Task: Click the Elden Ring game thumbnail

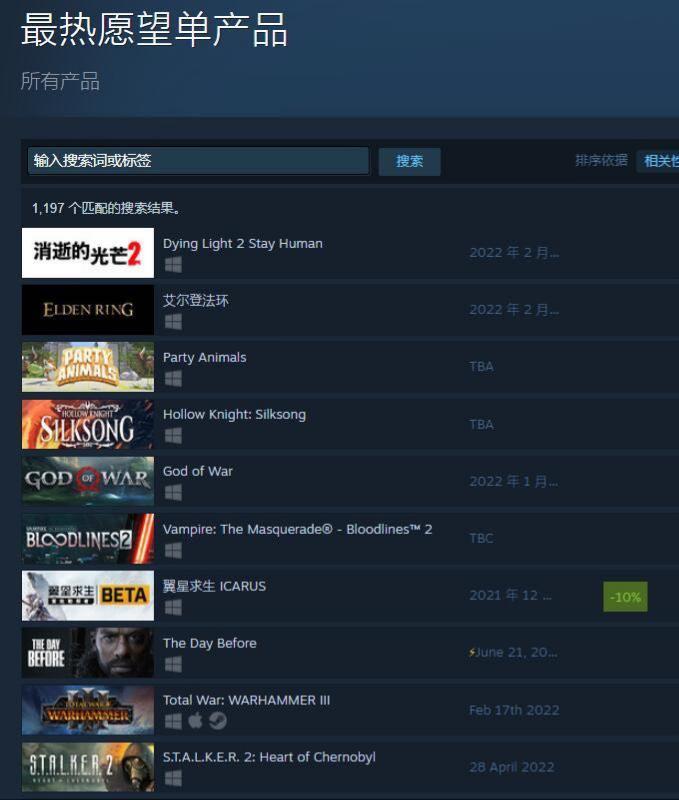Action: [88, 310]
